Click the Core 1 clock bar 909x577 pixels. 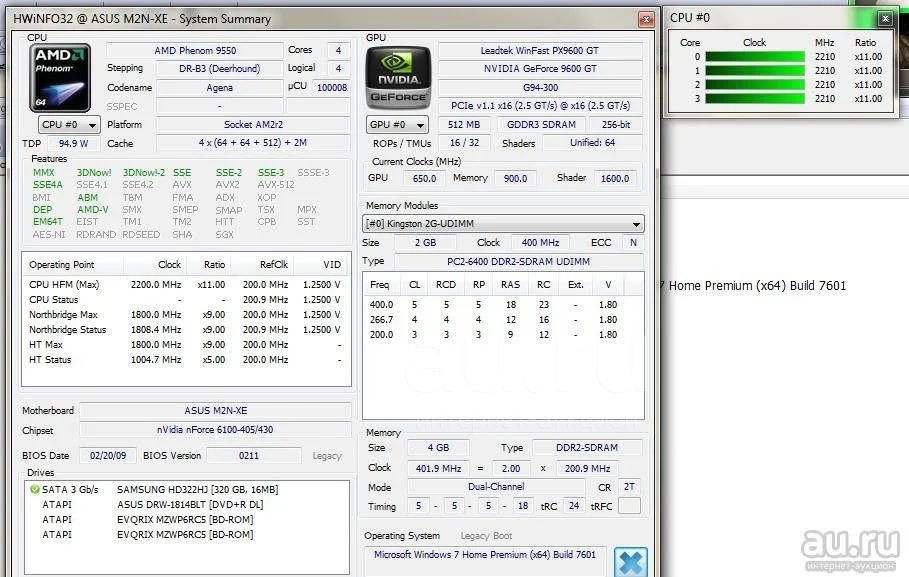click(755, 71)
